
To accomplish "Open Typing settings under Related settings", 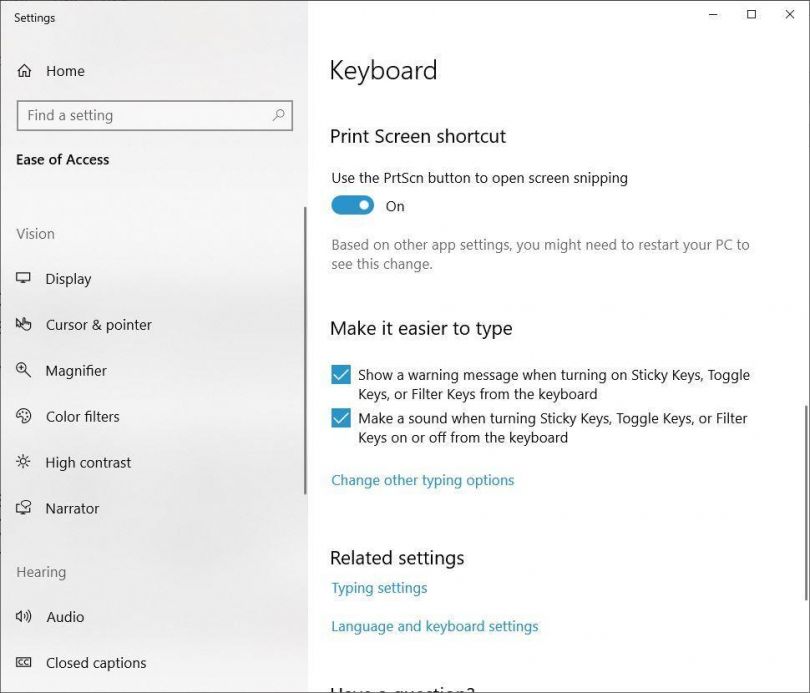I will 379,589.
